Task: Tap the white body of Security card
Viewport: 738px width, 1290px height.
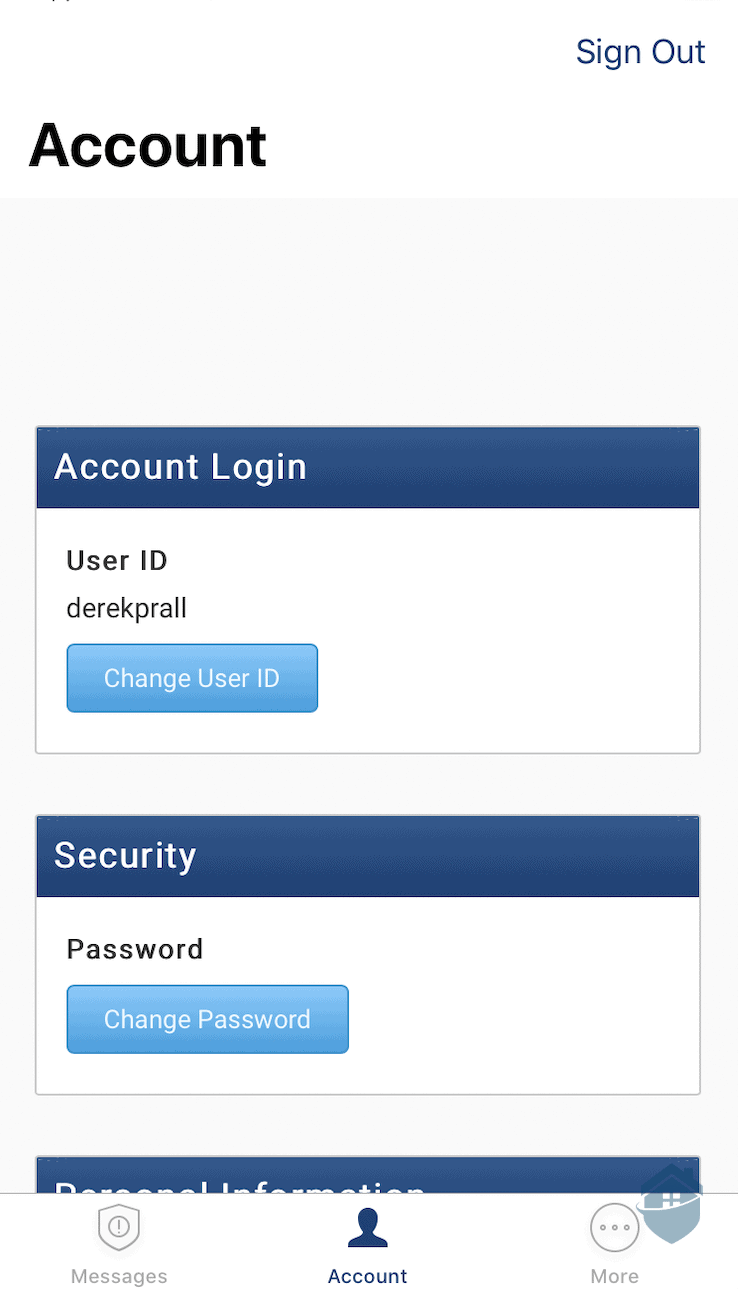Action: (368, 995)
